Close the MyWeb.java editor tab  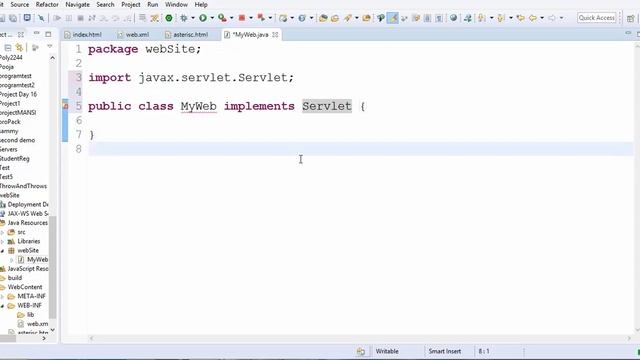click(276, 35)
